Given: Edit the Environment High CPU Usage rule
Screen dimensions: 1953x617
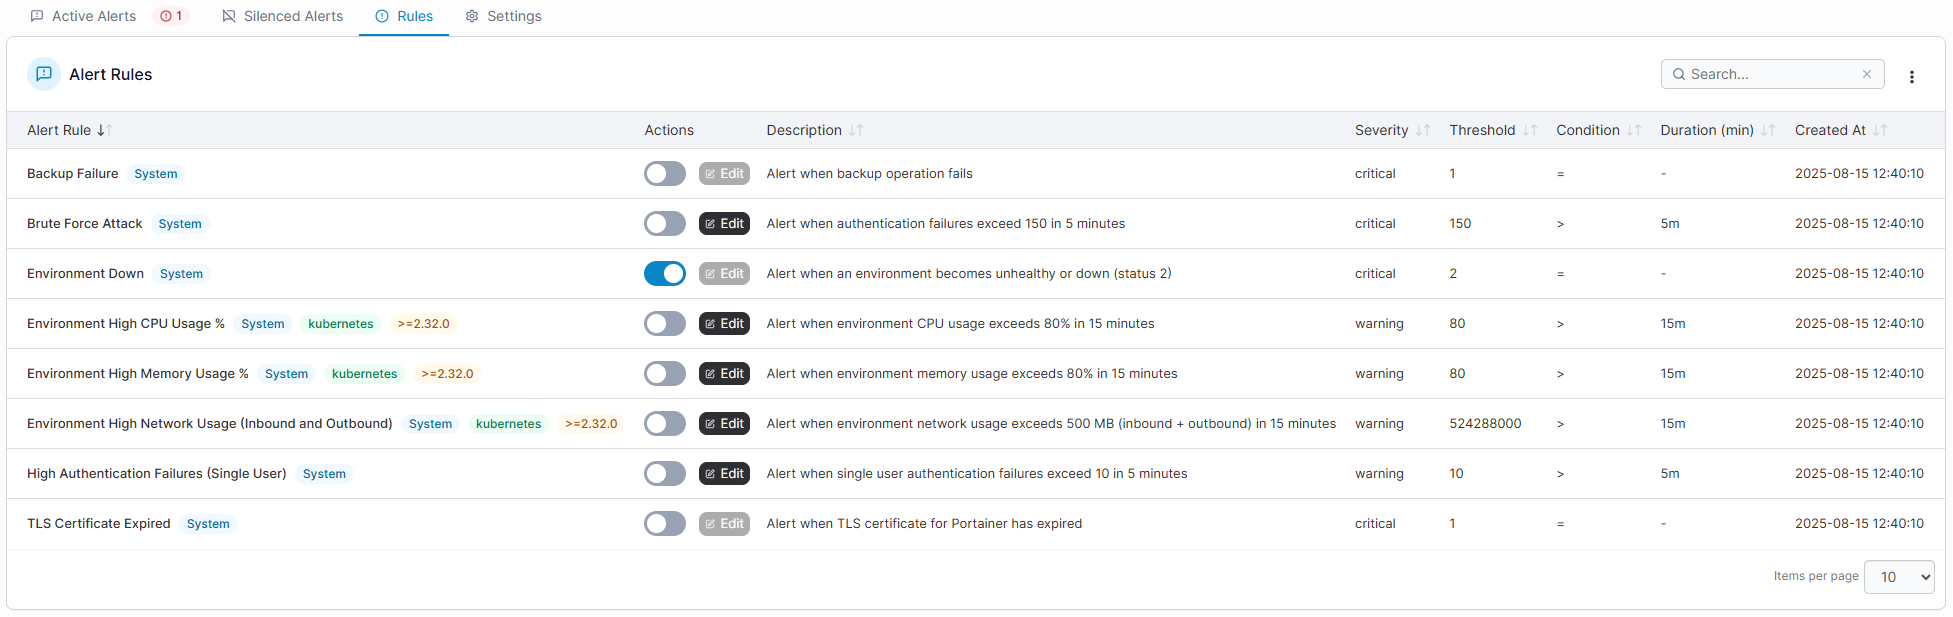Looking at the screenshot, I should [724, 324].
